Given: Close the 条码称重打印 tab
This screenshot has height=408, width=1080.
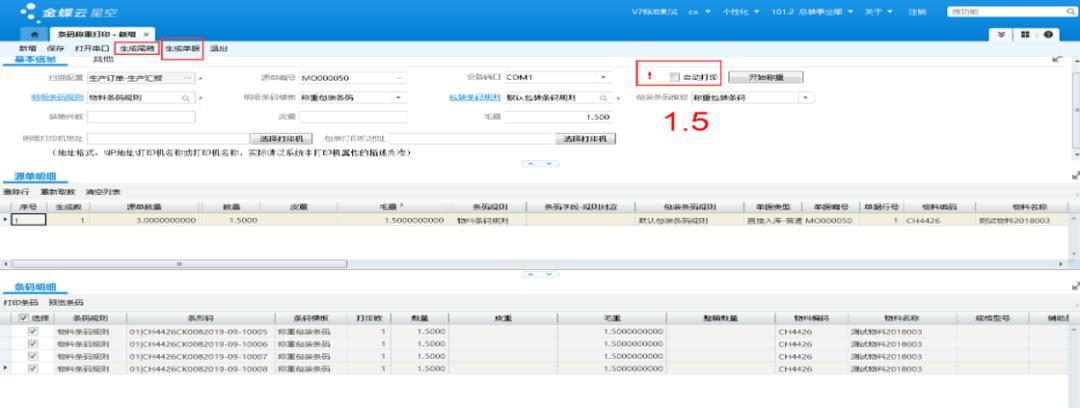Looking at the screenshot, I should pos(146,34).
